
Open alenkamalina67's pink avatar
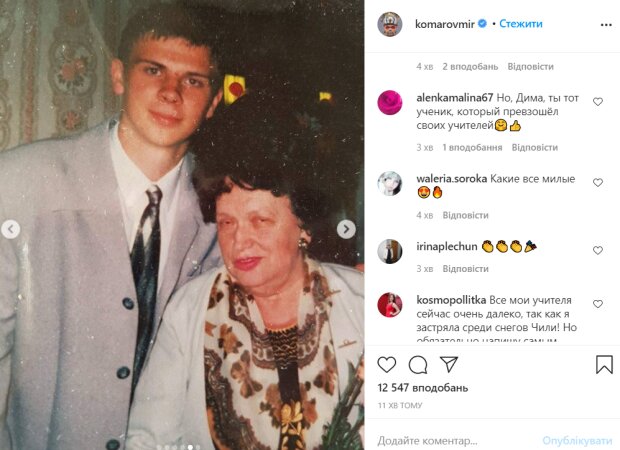pyautogui.click(x=390, y=102)
